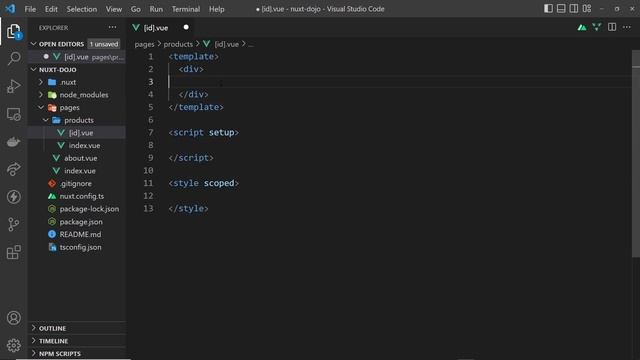Open the Live Share view
The height and width of the screenshot is (360, 640).
[x=13, y=169]
